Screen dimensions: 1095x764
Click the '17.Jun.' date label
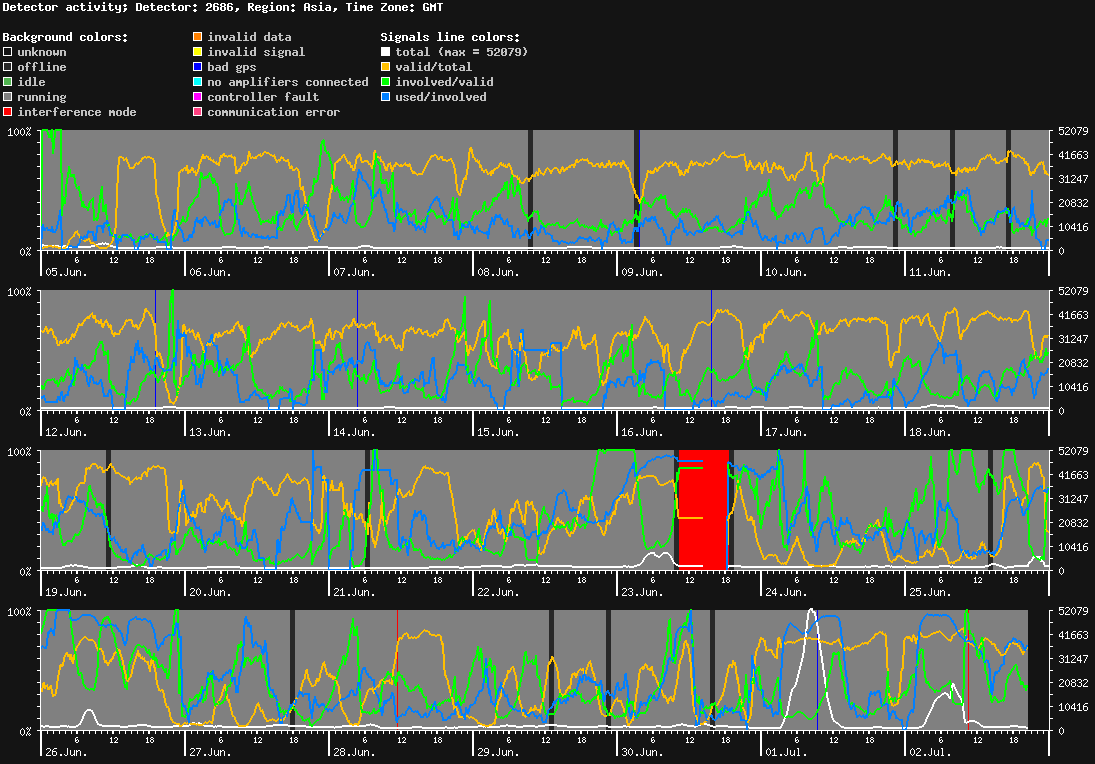pyautogui.click(x=786, y=432)
